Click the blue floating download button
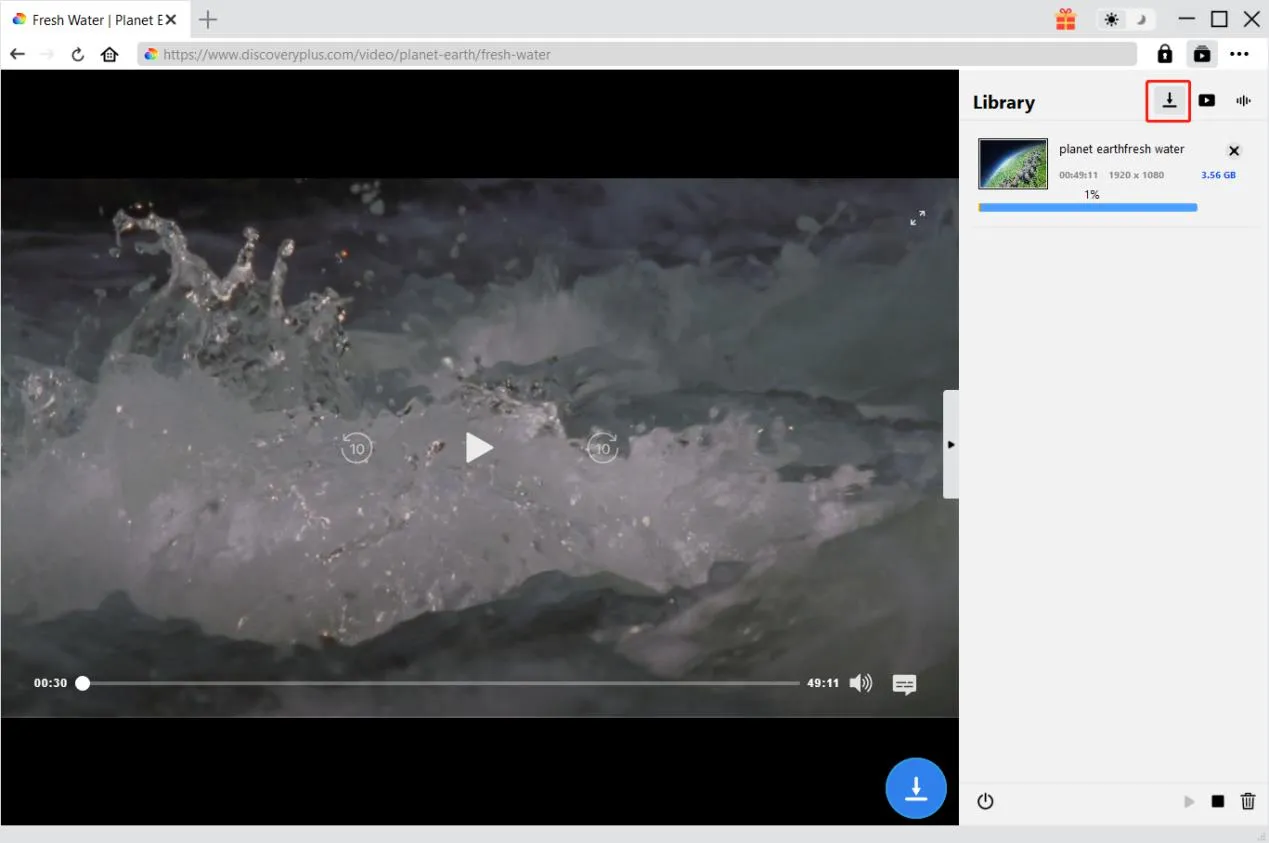Screen dimensions: 1269x843 click(x=915, y=788)
